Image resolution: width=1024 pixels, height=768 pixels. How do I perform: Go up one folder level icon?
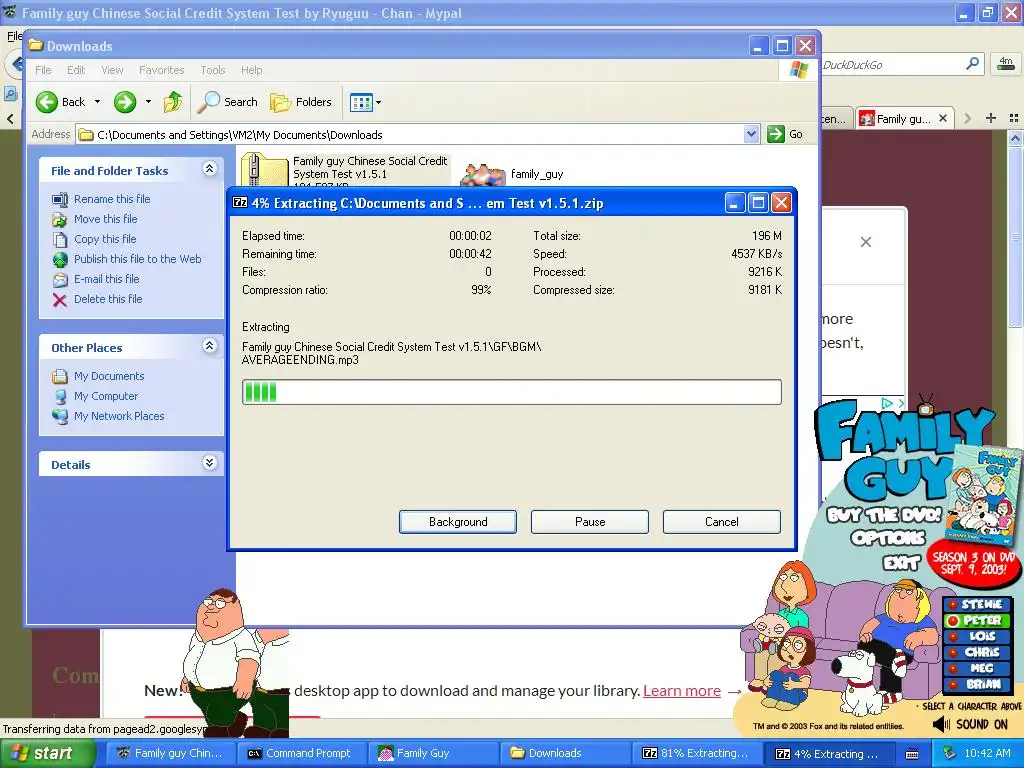pos(172,102)
